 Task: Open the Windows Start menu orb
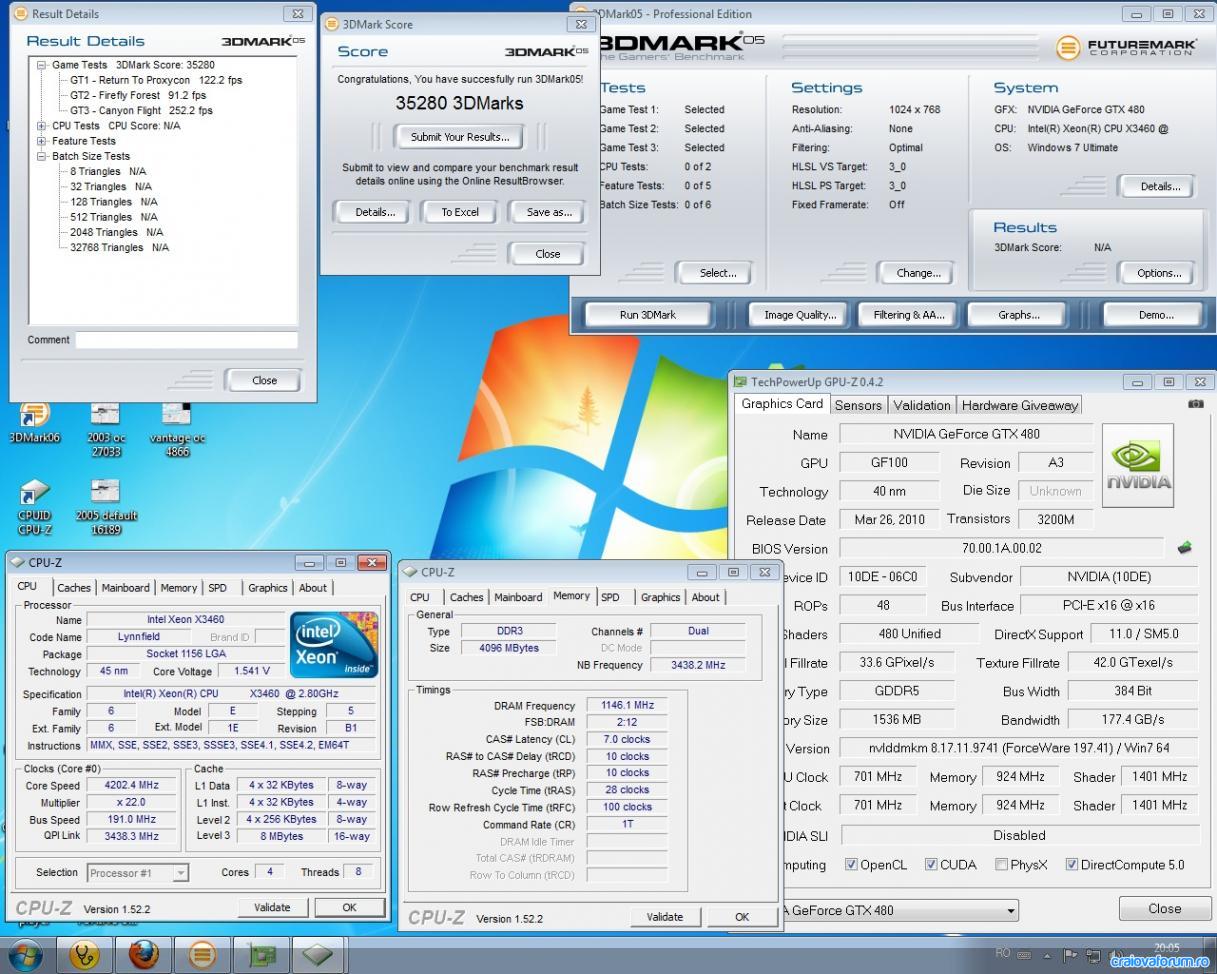(25, 956)
